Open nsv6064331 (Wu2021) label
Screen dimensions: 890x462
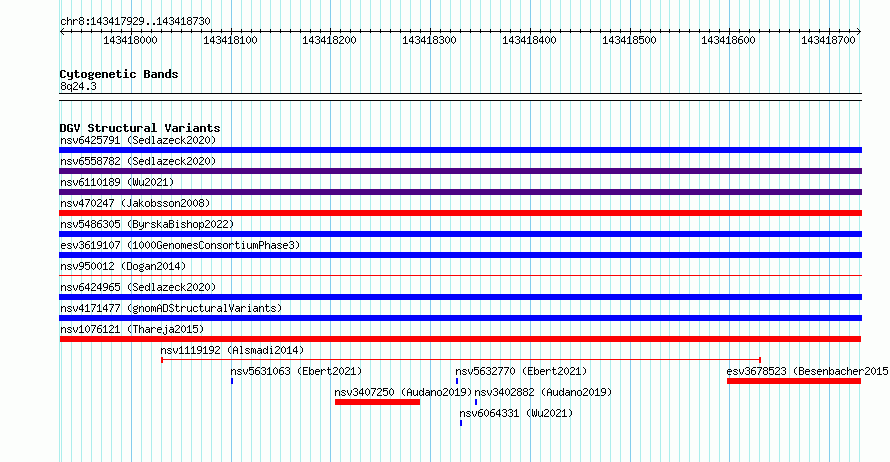tap(516, 413)
